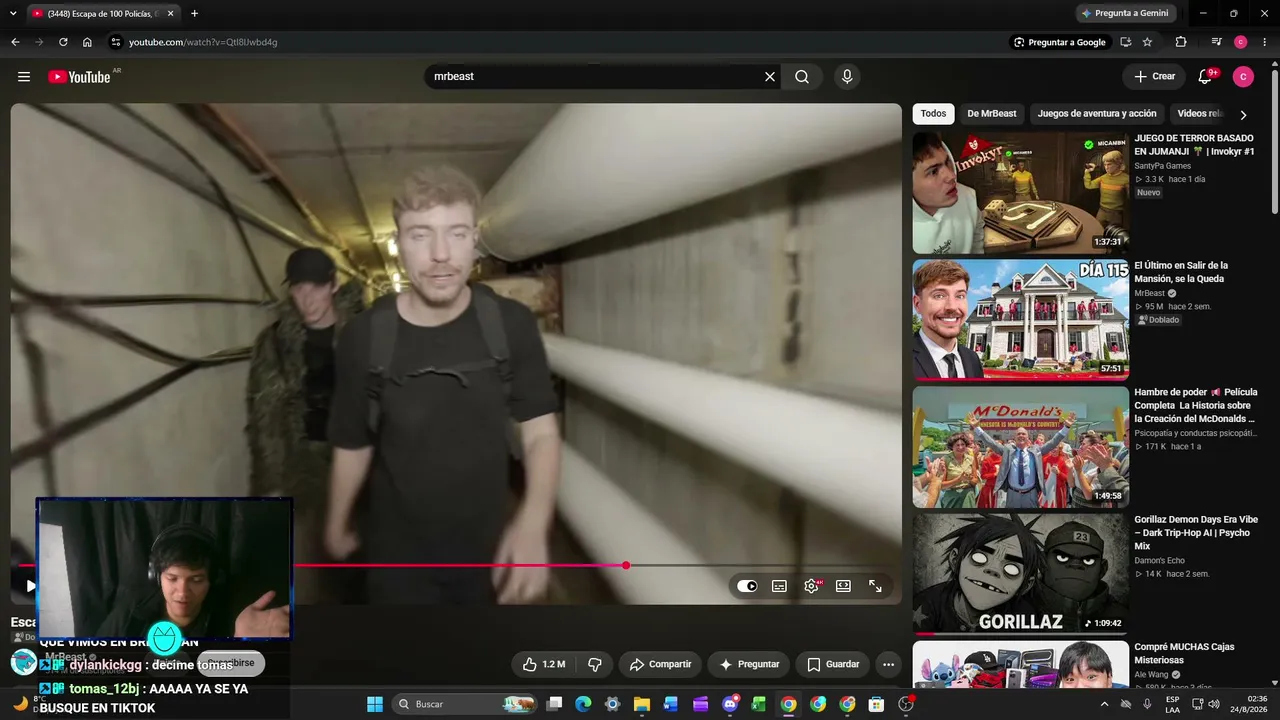This screenshot has width=1280, height=720.
Task: Open the Mansión DÍA 115 thumbnail
Action: click(x=1020, y=320)
